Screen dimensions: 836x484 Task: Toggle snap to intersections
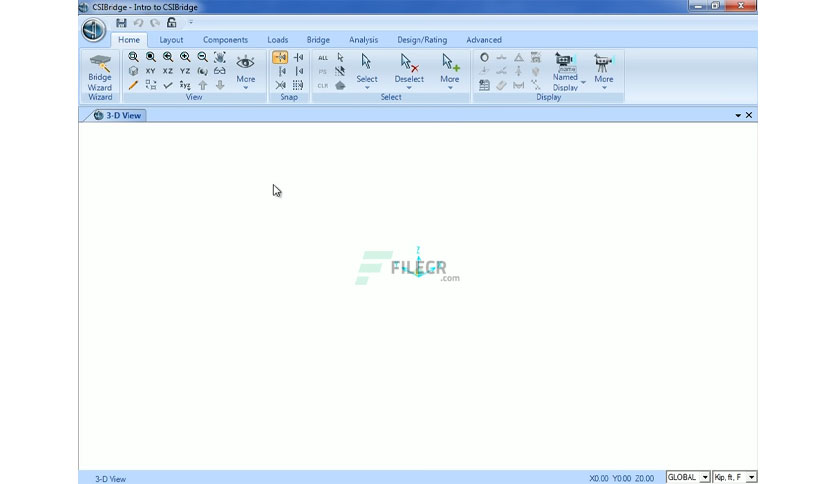281,85
